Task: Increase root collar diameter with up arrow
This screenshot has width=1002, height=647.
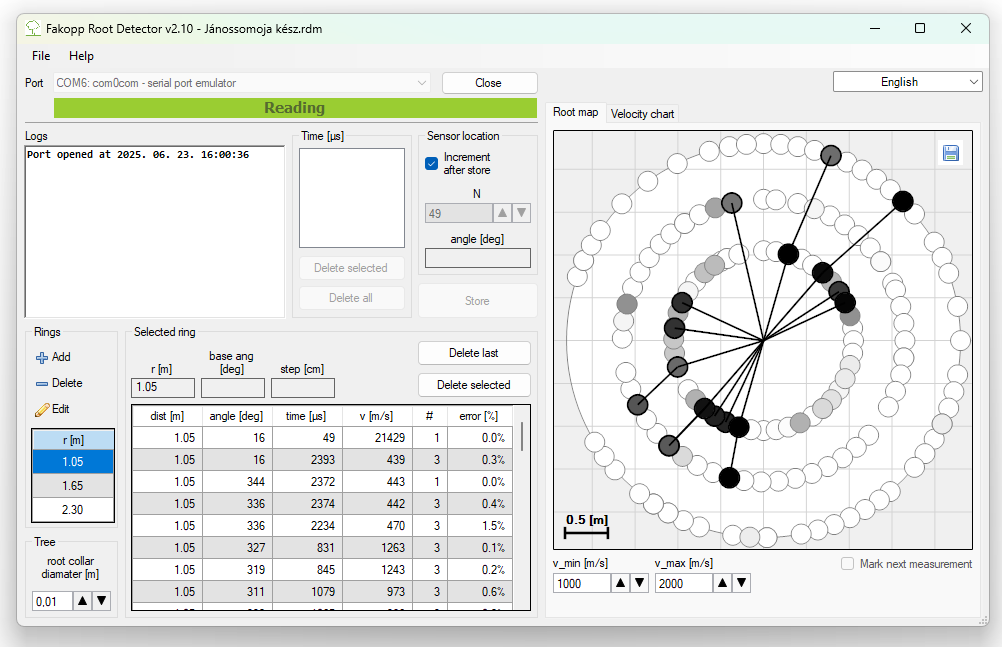Action: (83, 601)
